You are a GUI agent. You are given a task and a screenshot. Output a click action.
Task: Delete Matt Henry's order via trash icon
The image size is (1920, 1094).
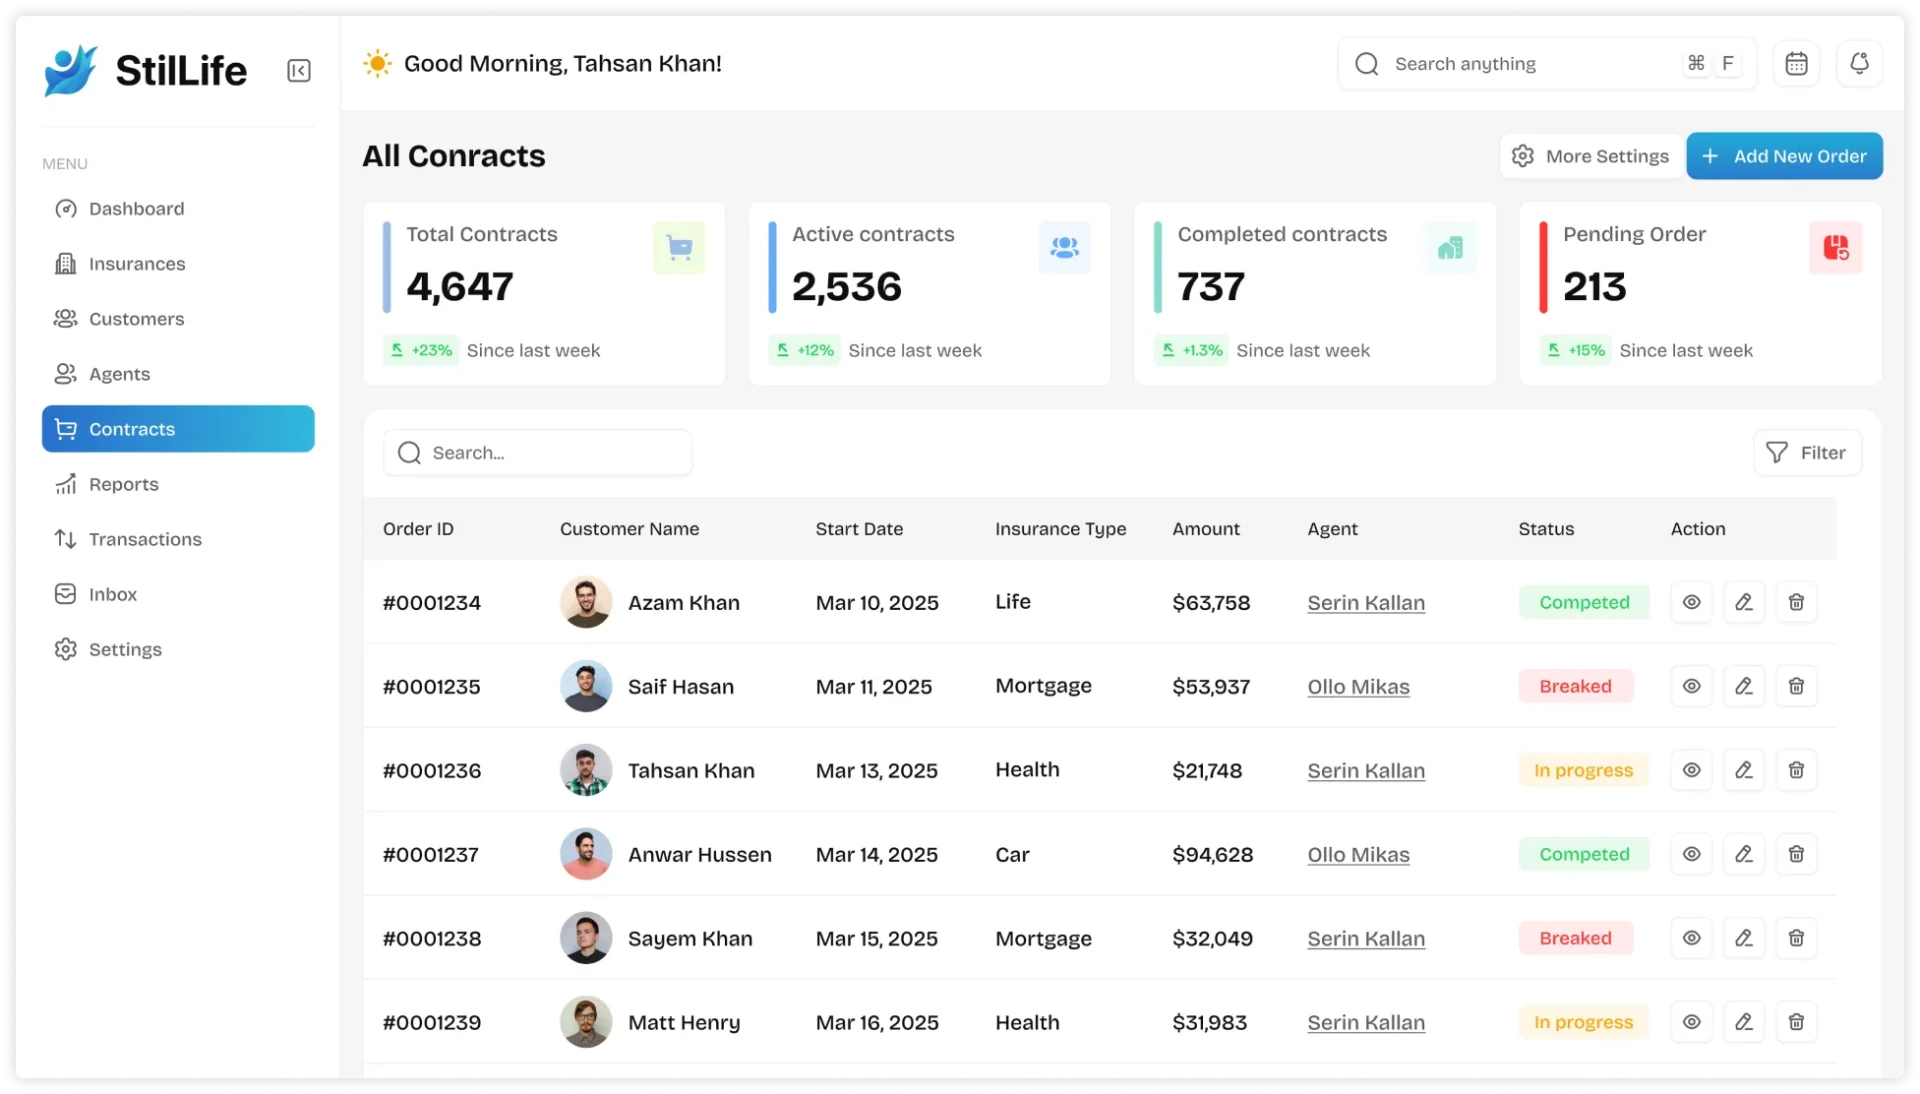point(1796,1022)
